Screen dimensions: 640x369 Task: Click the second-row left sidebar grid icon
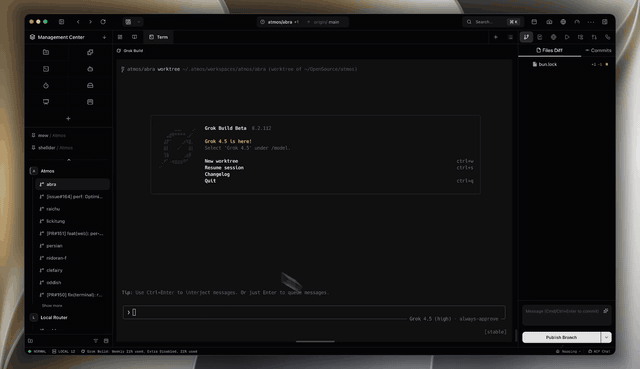(x=46, y=69)
